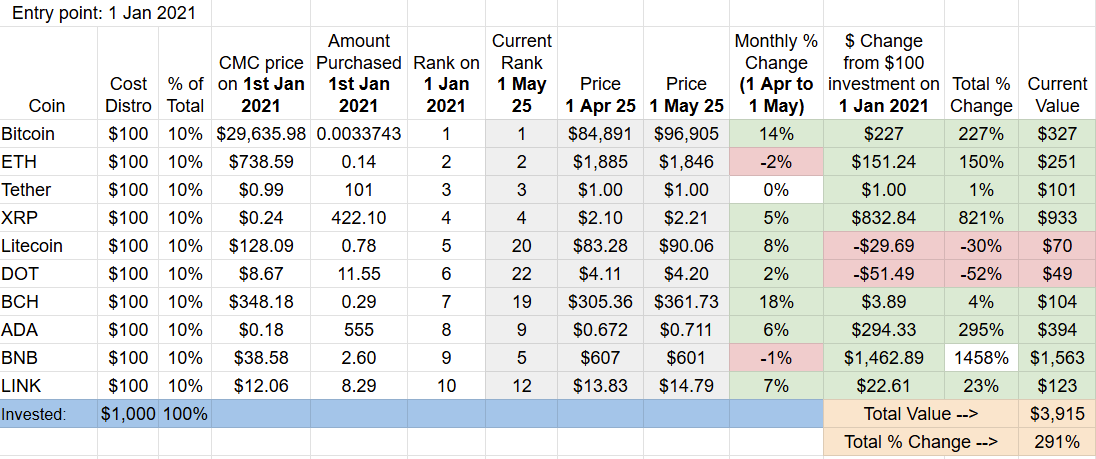Select the 'Invested:' label cell

pos(49,414)
